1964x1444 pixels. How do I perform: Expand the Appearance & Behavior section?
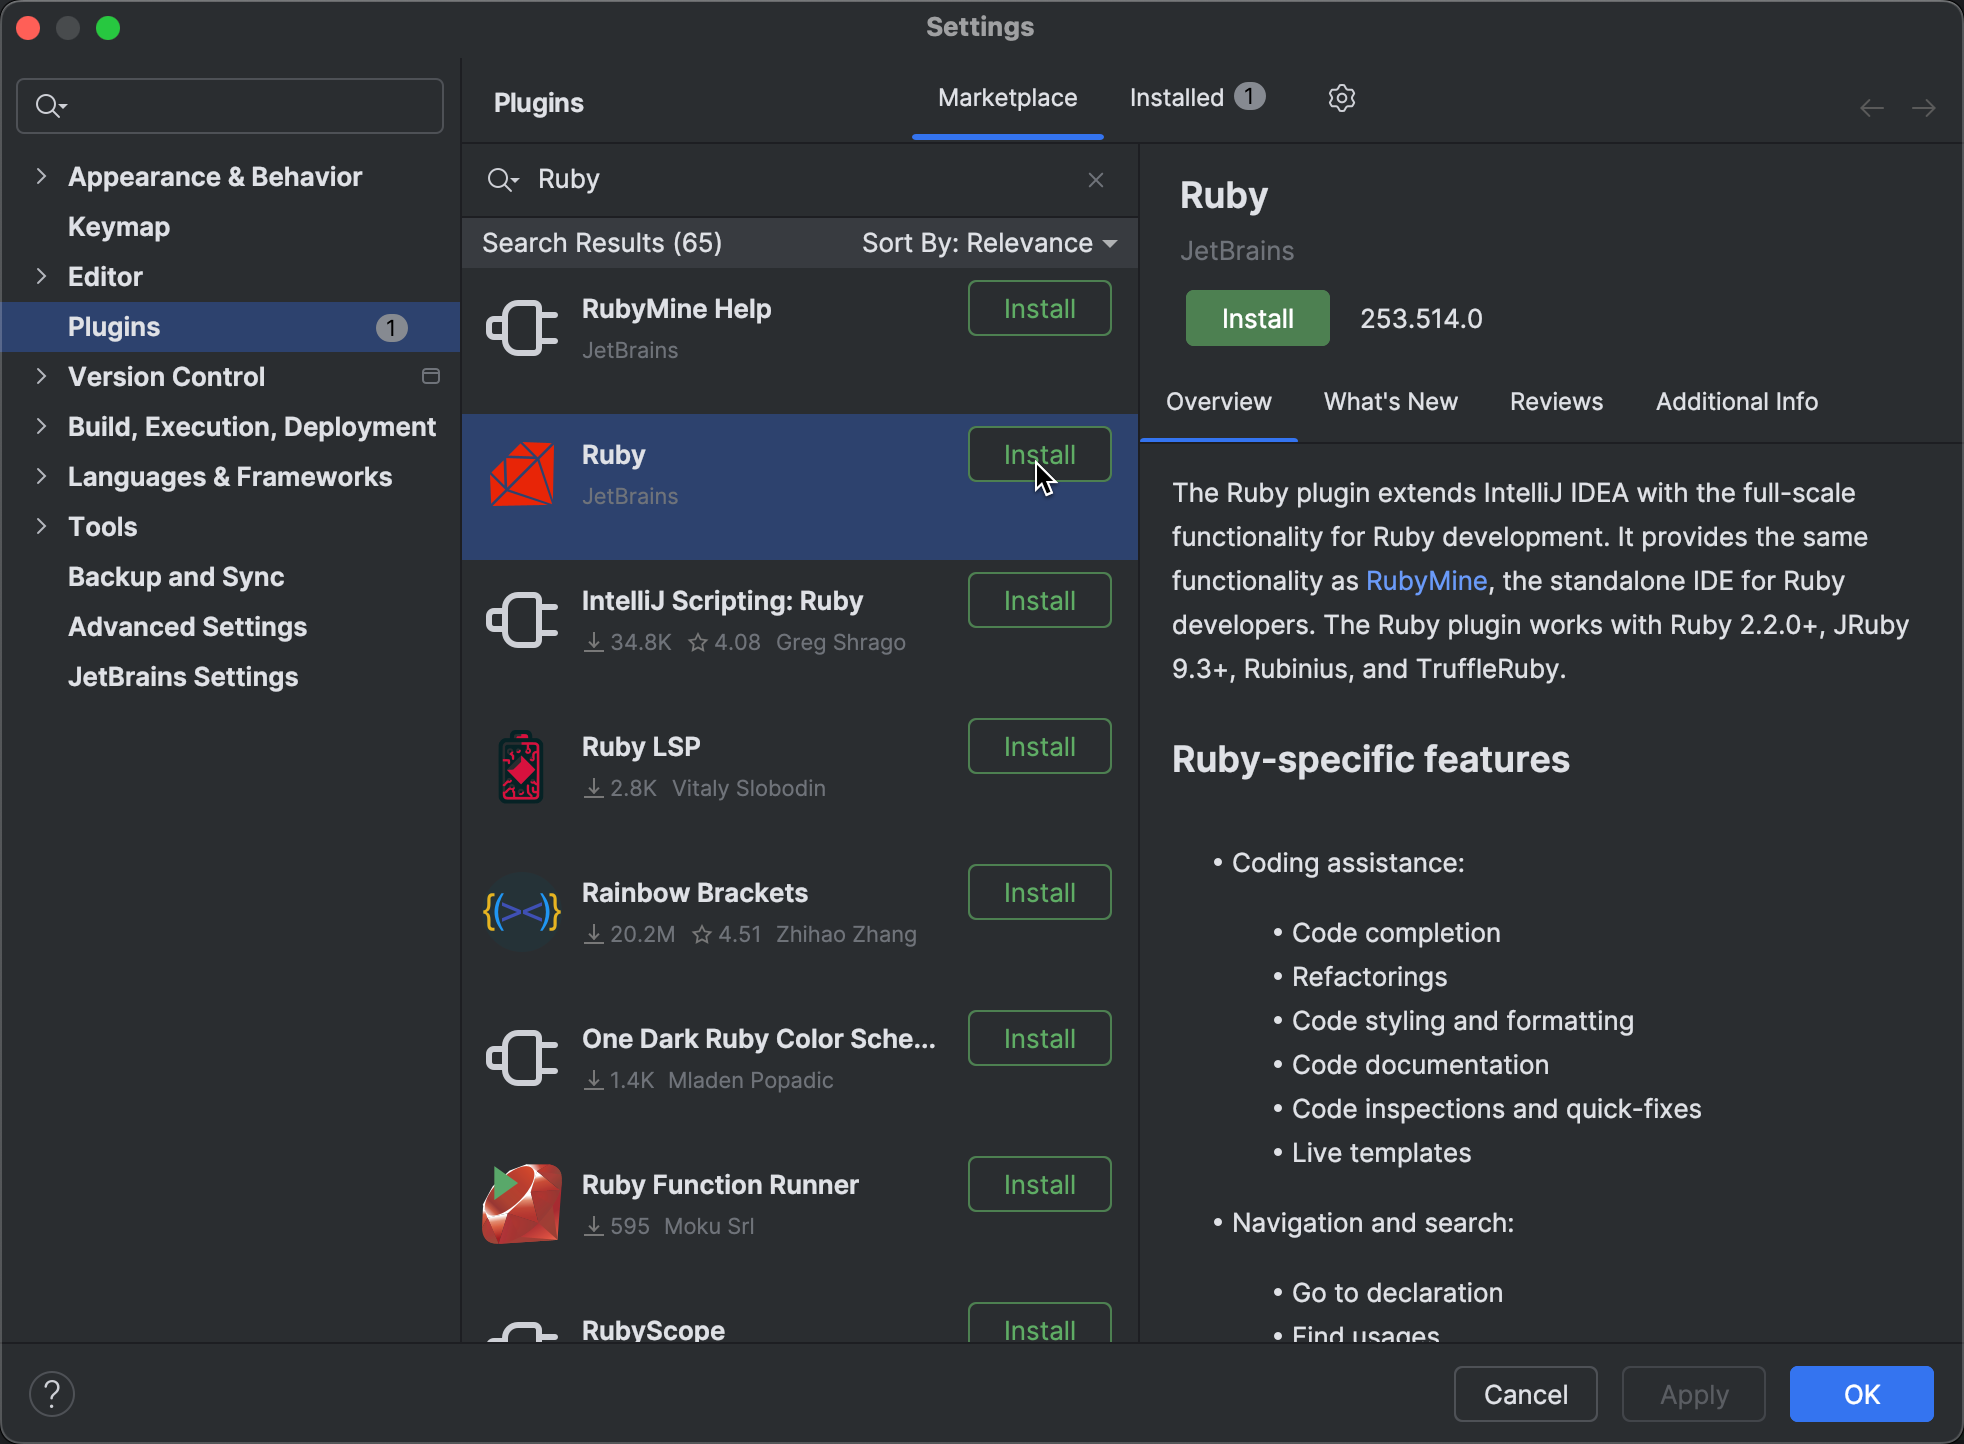click(x=41, y=176)
